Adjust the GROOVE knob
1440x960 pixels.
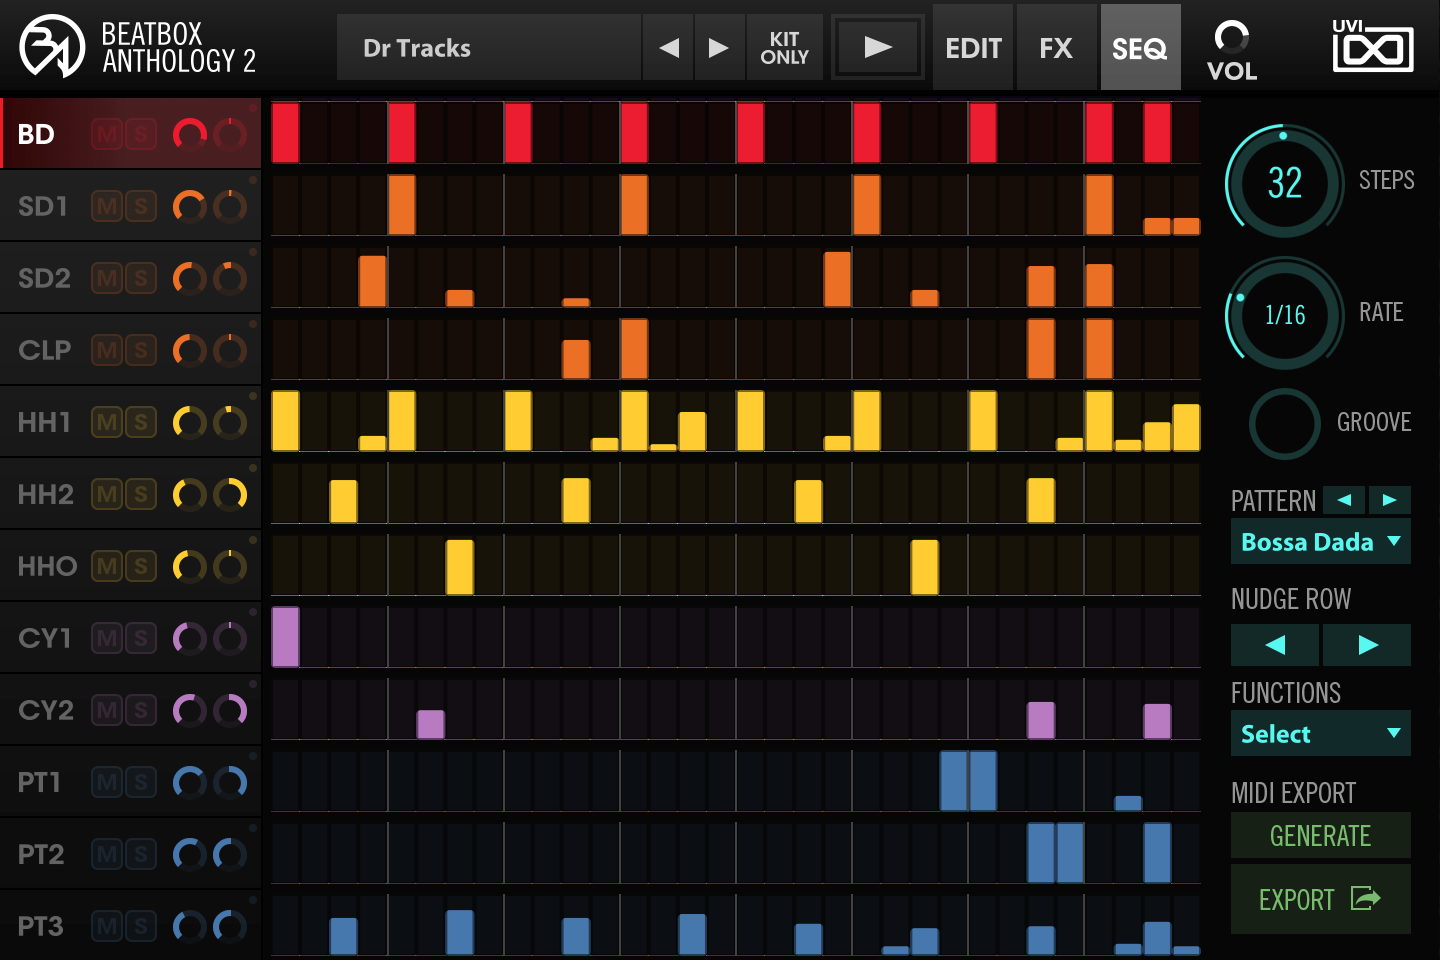click(1284, 423)
